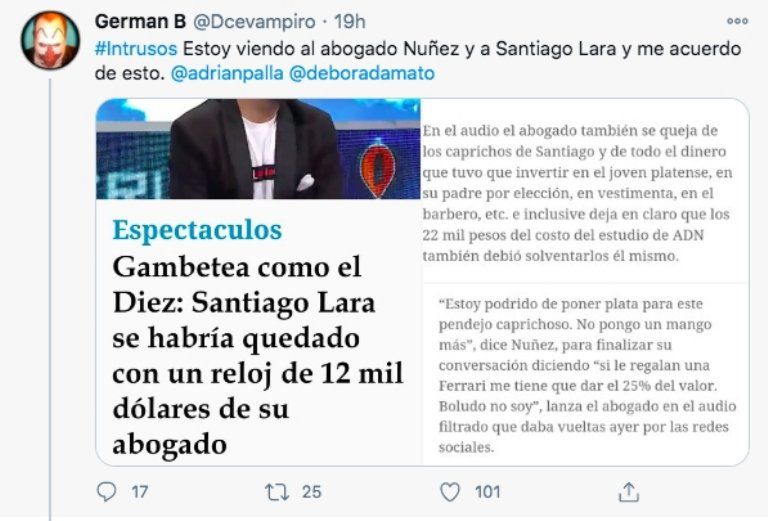Select the Espectaculos section heading

(x=197, y=230)
